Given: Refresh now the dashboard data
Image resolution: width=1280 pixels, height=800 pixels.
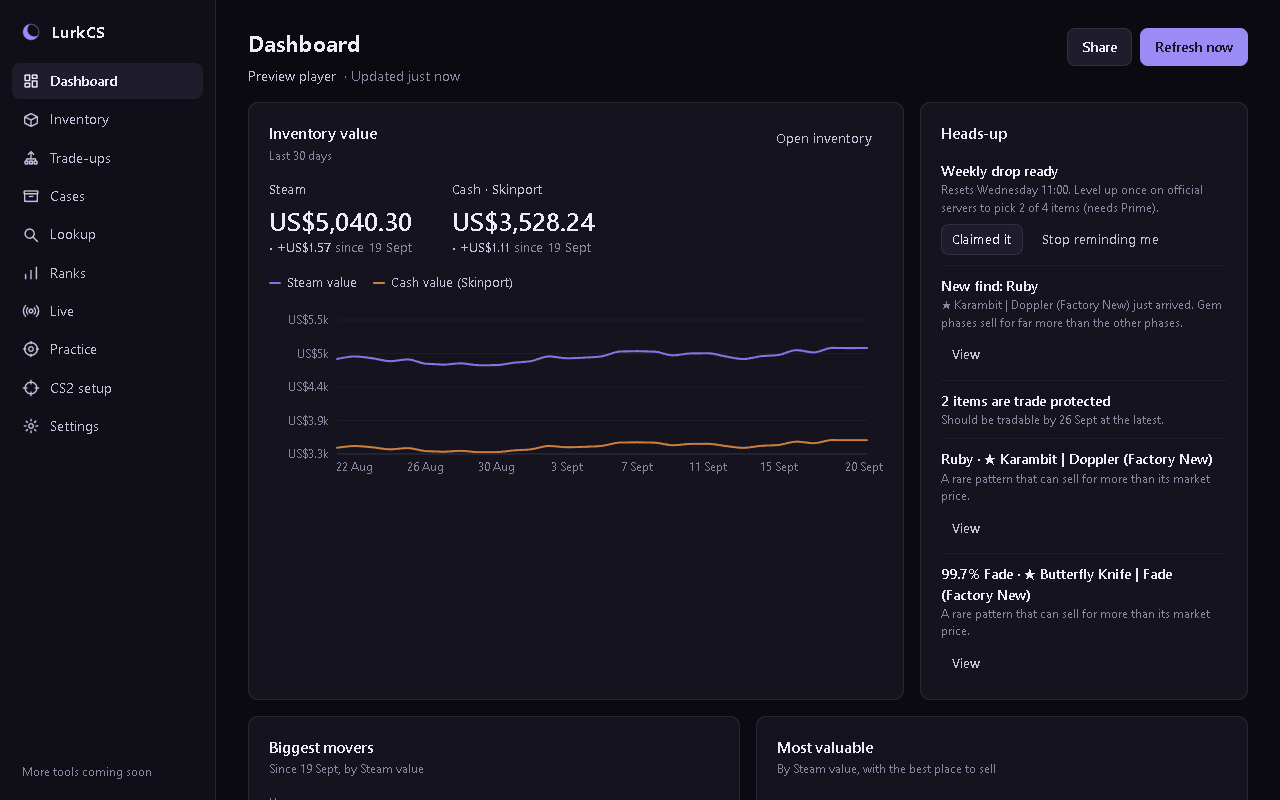Looking at the screenshot, I should tap(1194, 47).
